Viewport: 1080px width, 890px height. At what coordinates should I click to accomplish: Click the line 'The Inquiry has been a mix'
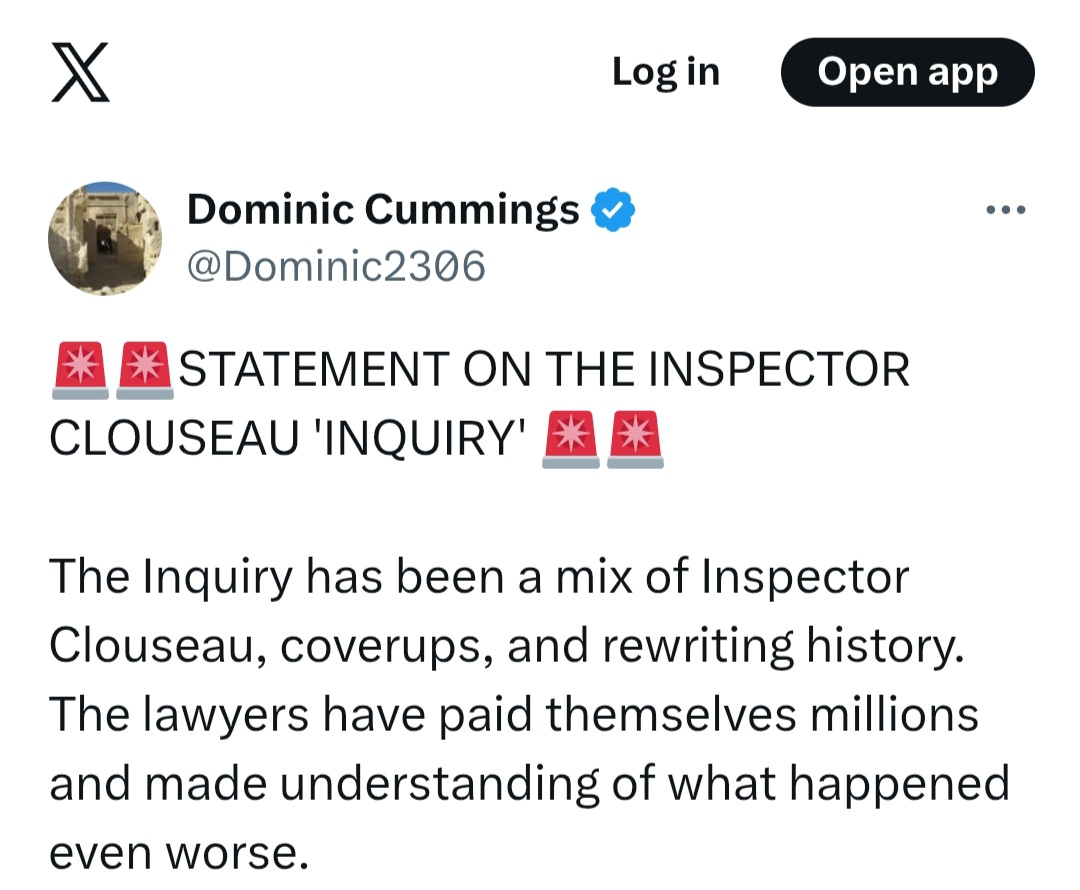click(480, 578)
